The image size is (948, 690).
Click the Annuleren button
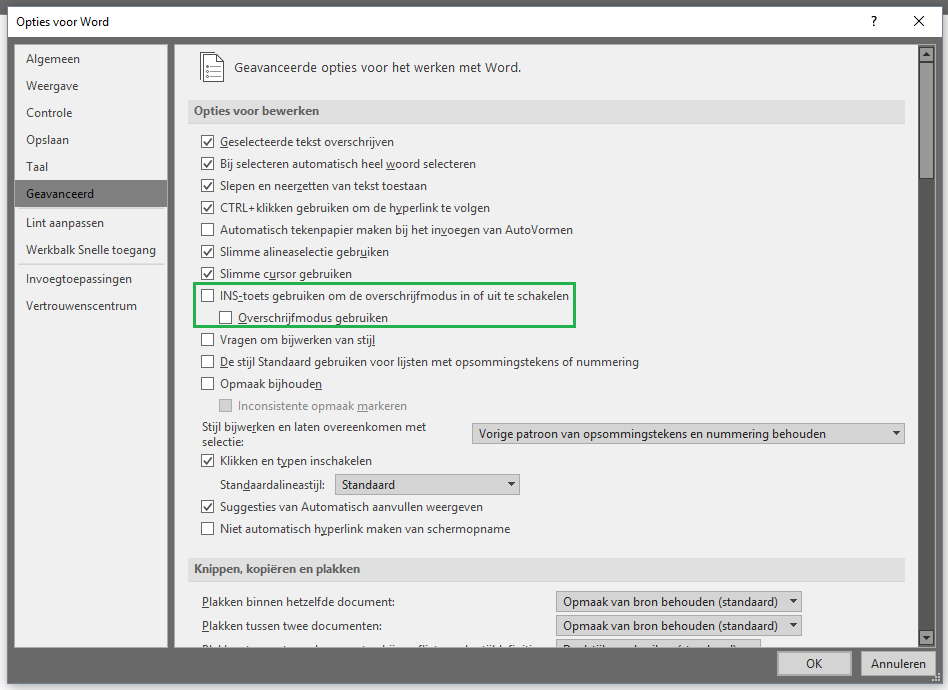click(898, 663)
